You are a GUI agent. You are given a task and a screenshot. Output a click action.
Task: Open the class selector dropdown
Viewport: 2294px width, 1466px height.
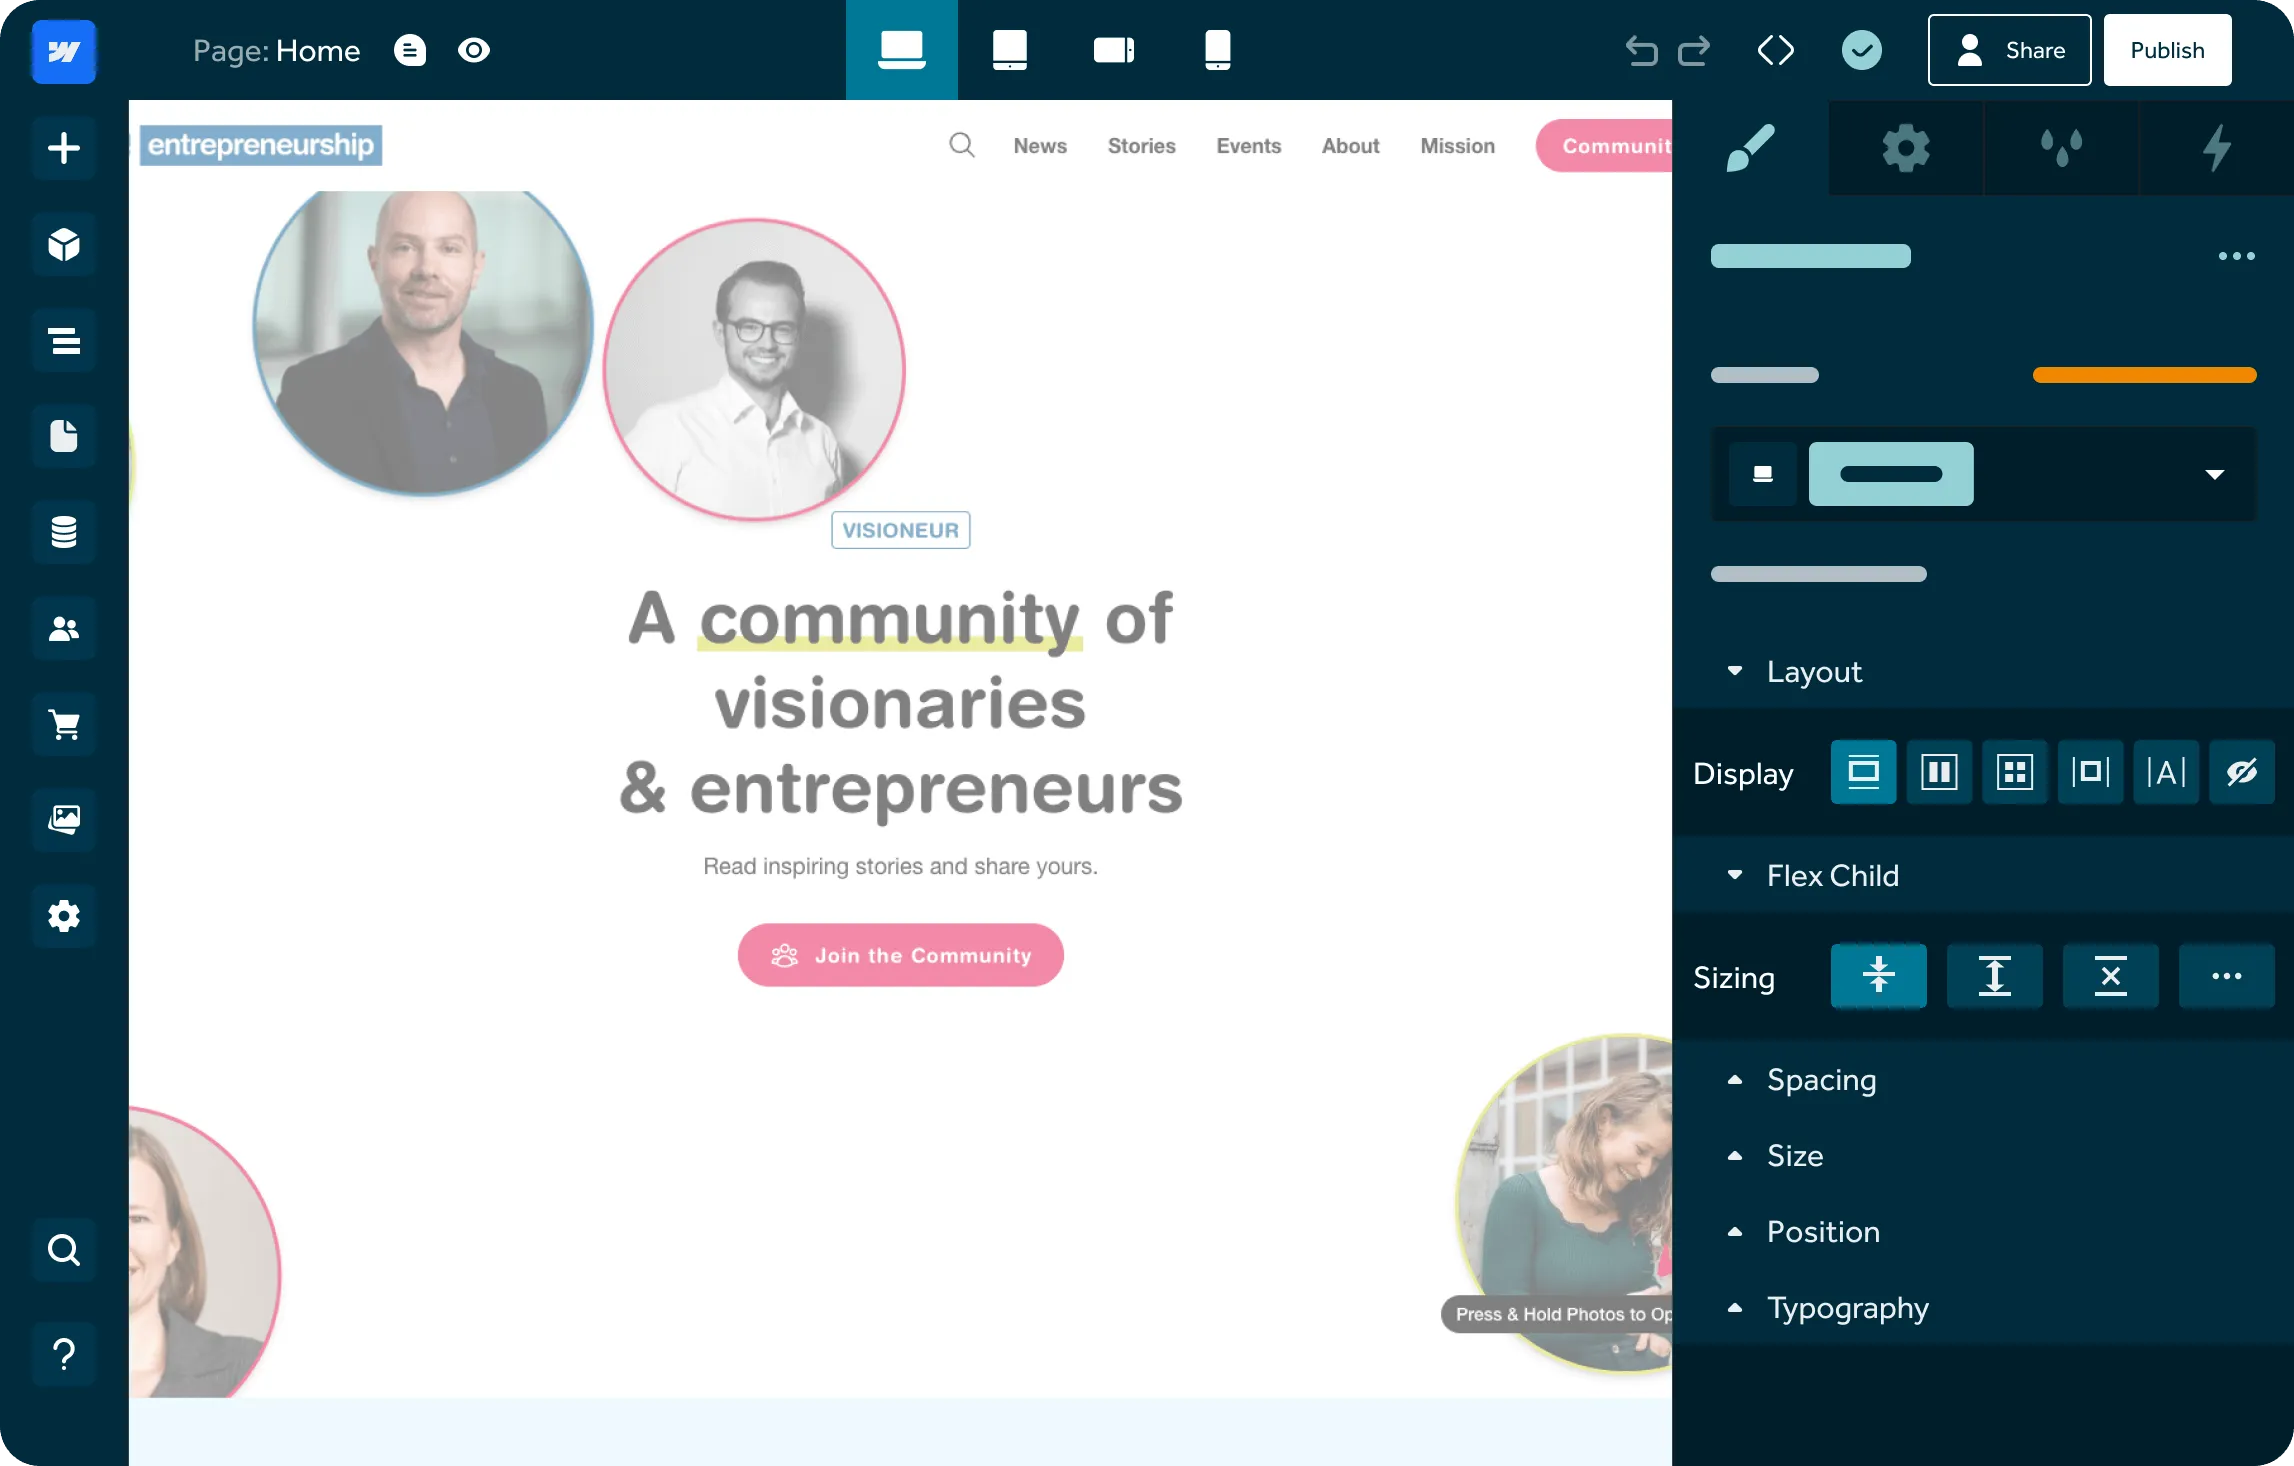pos(2214,474)
